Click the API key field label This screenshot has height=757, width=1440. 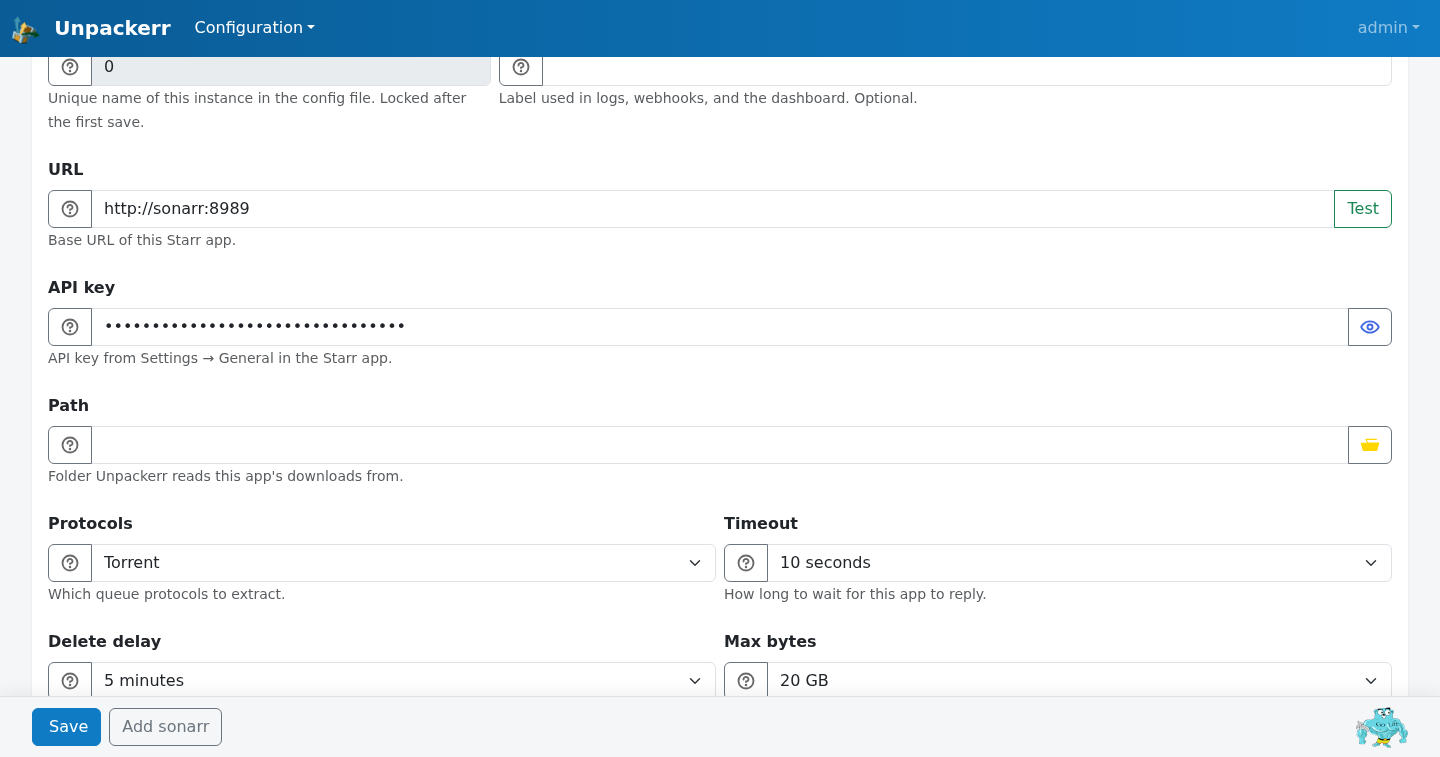click(x=81, y=287)
